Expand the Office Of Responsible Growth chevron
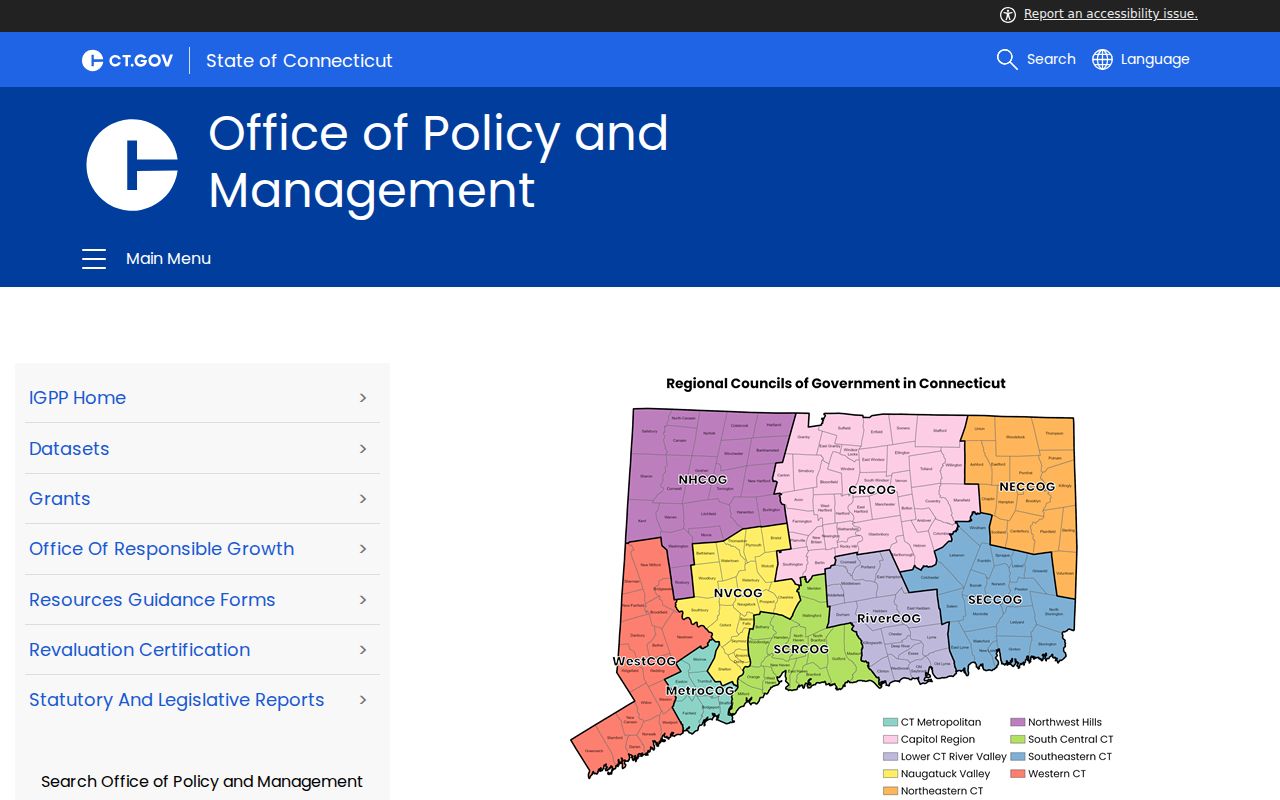 tap(363, 549)
